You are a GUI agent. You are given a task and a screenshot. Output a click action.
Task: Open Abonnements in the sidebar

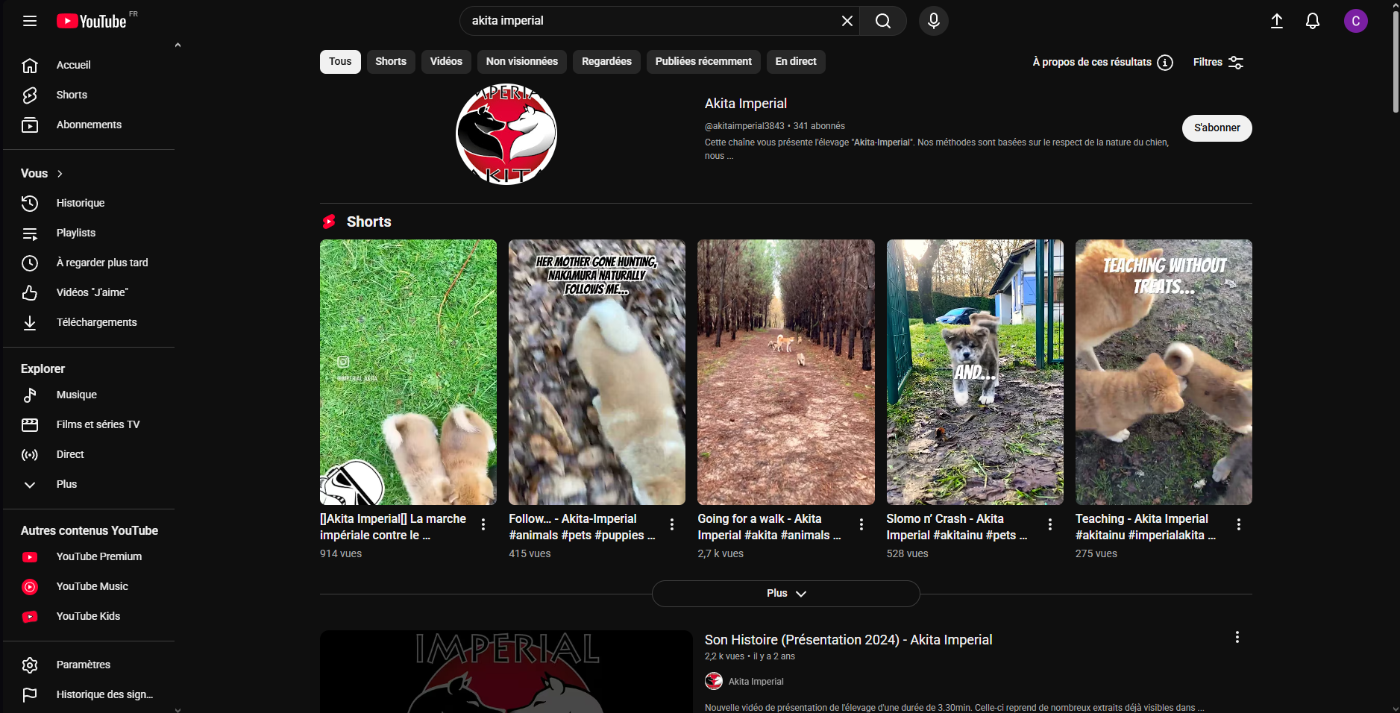(89, 125)
